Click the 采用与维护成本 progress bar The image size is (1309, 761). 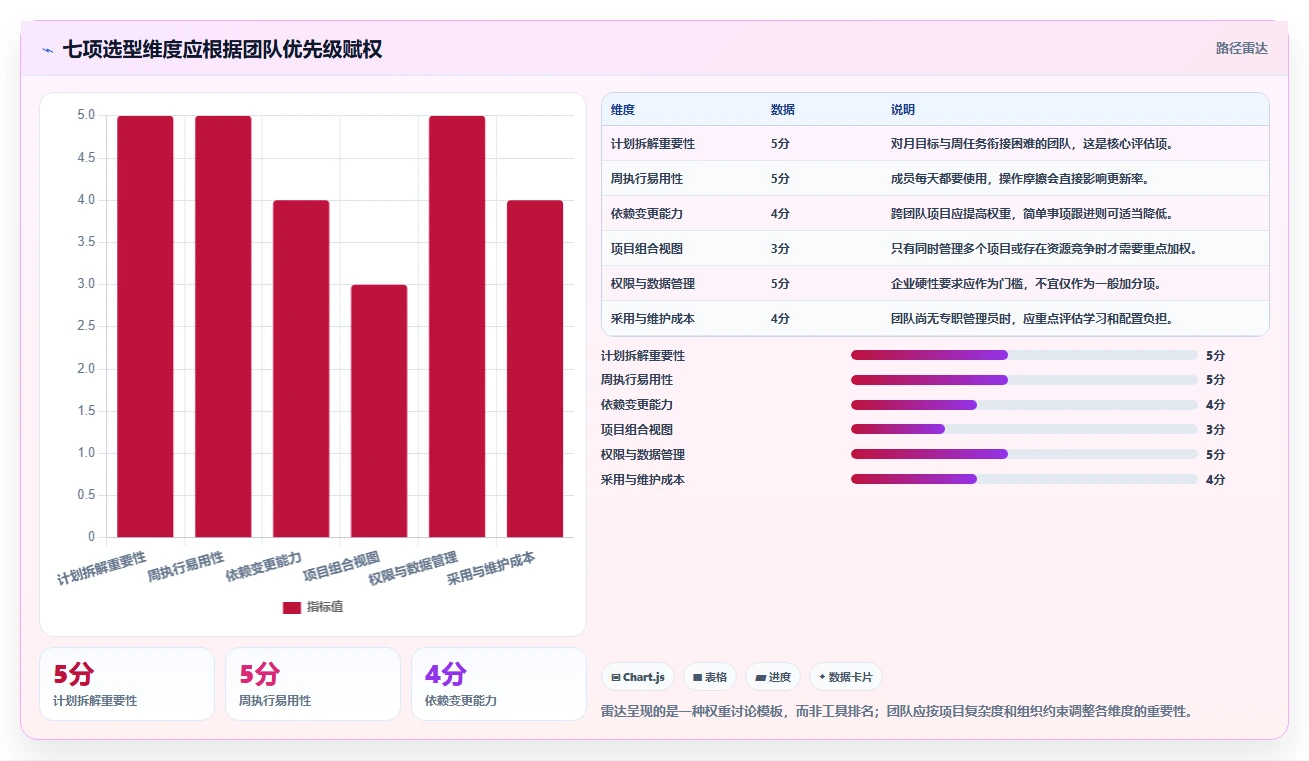pos(1024,479)
